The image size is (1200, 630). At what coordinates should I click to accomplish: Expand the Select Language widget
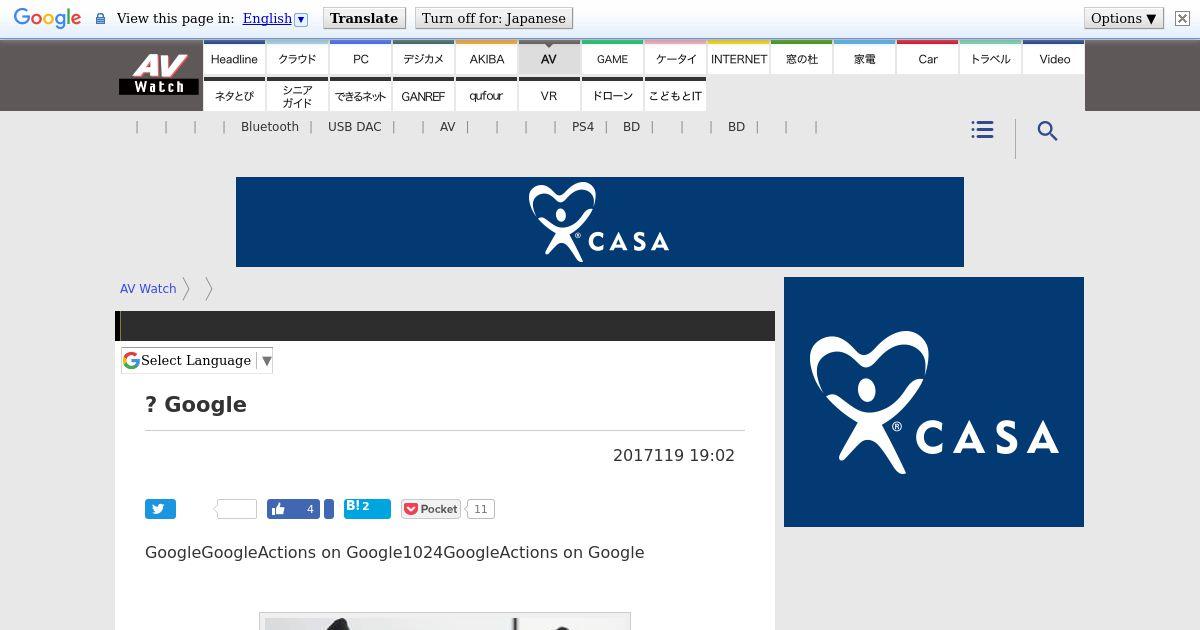coord(197,360)
